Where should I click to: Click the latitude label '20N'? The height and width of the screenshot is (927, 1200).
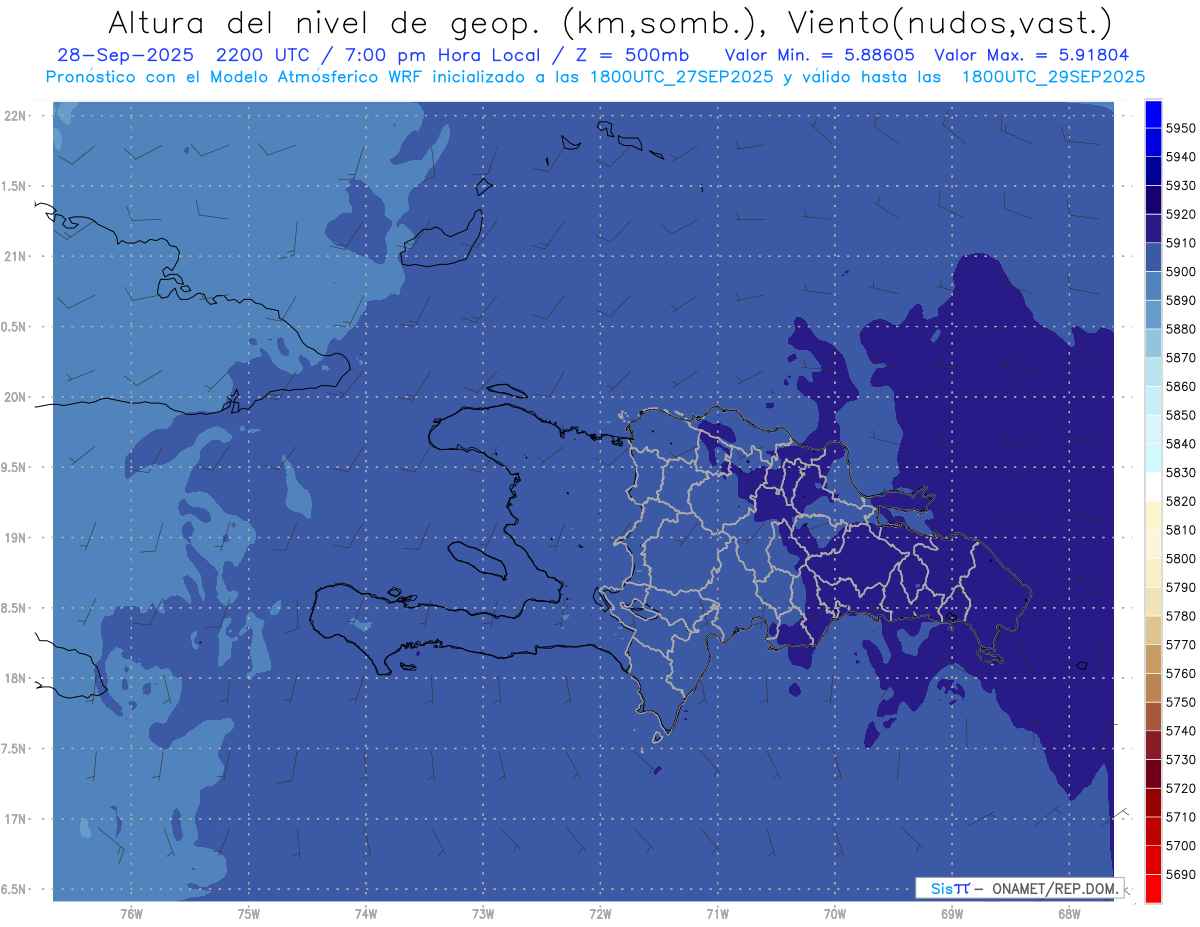(16, 397)
